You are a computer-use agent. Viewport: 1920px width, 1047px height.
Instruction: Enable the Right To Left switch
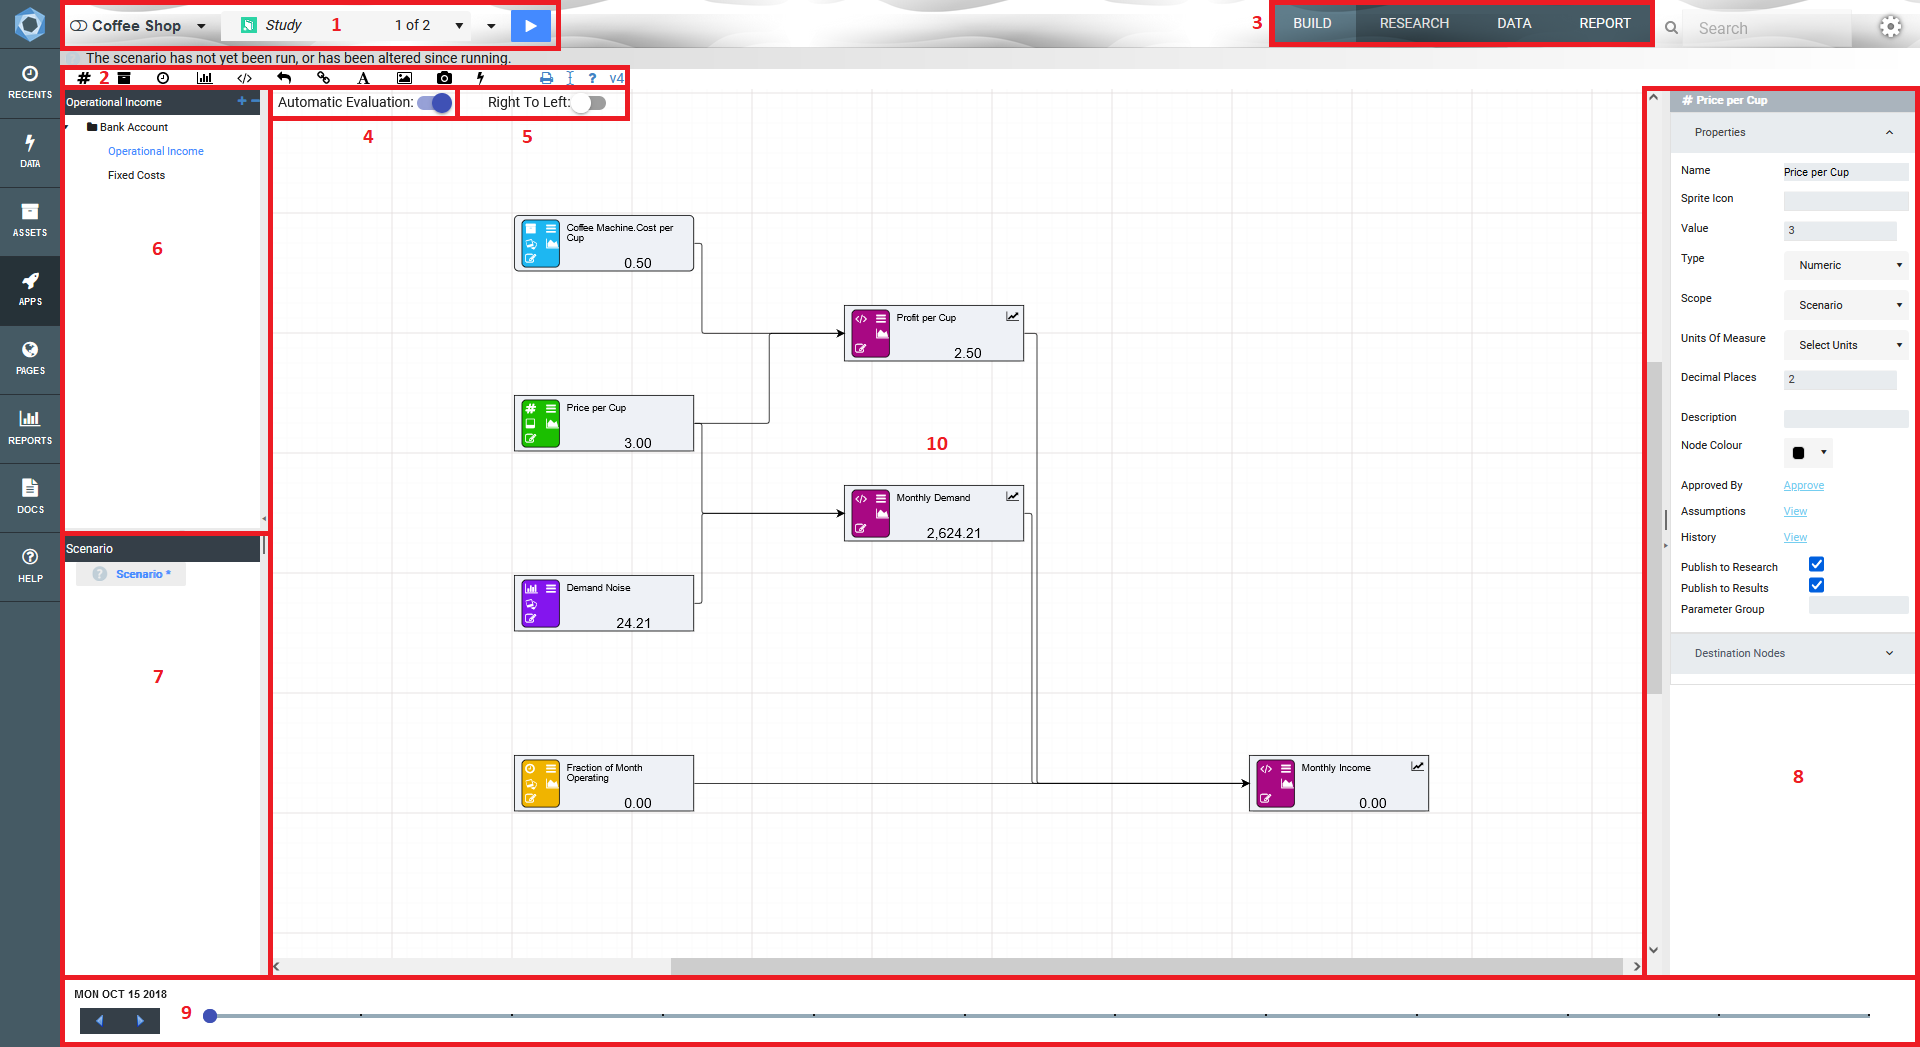[x=590, y=103]
